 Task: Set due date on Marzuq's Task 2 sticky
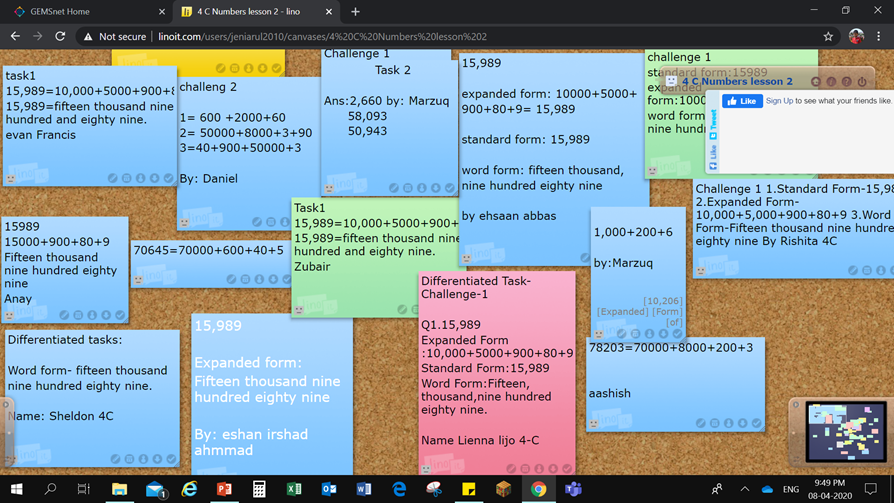tap(408, 188)
